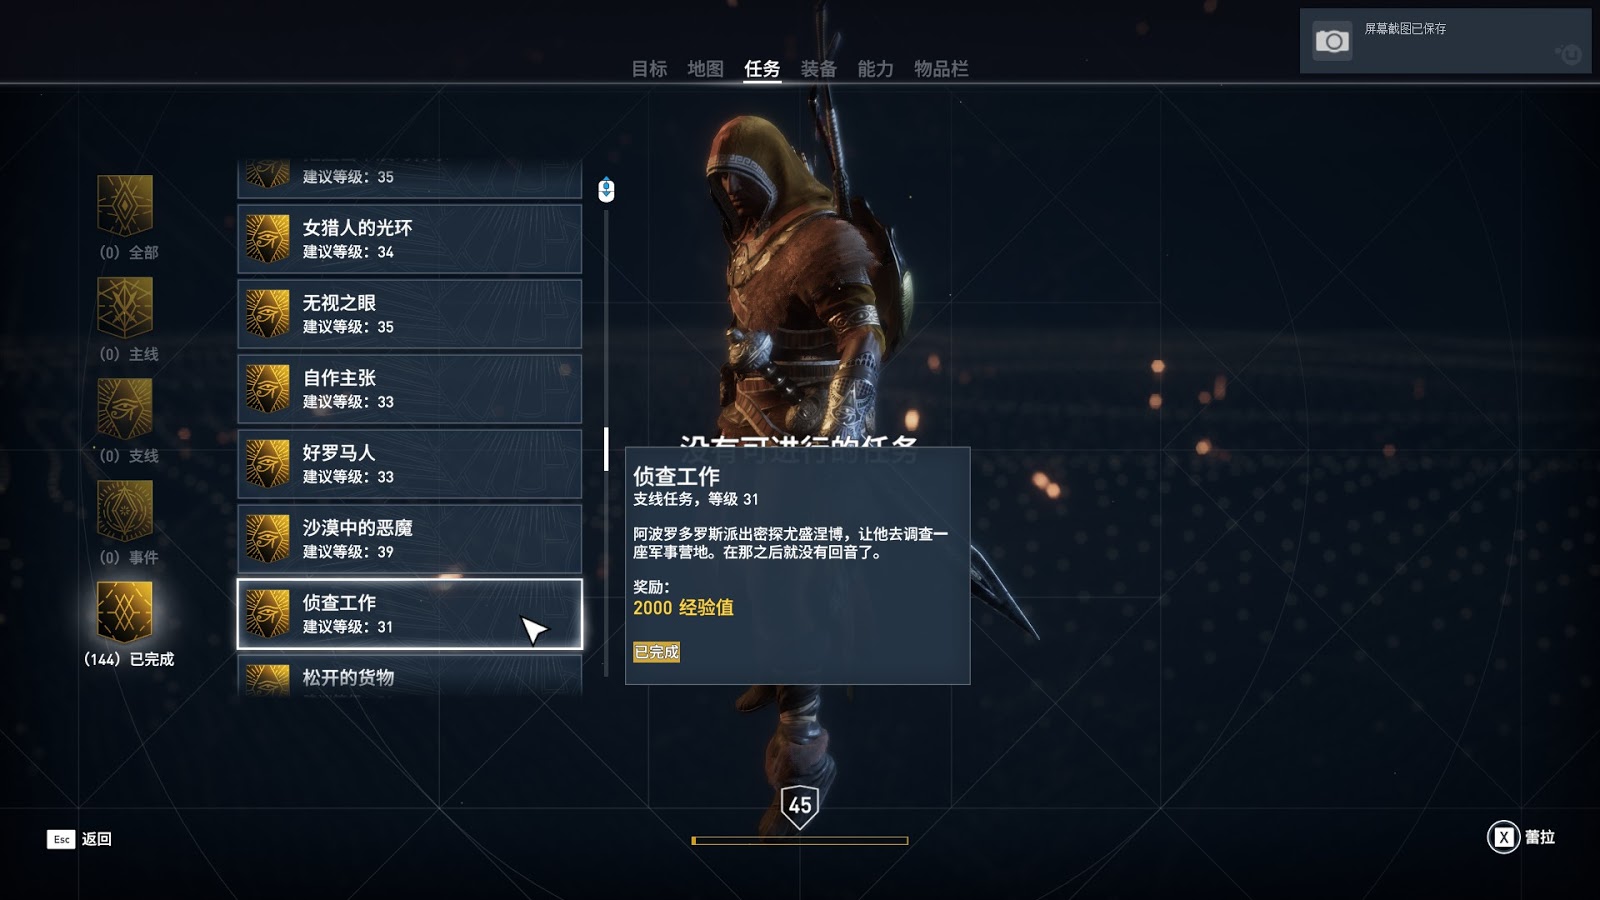Open the 物品栏 inventory tab

coord(941,69)
